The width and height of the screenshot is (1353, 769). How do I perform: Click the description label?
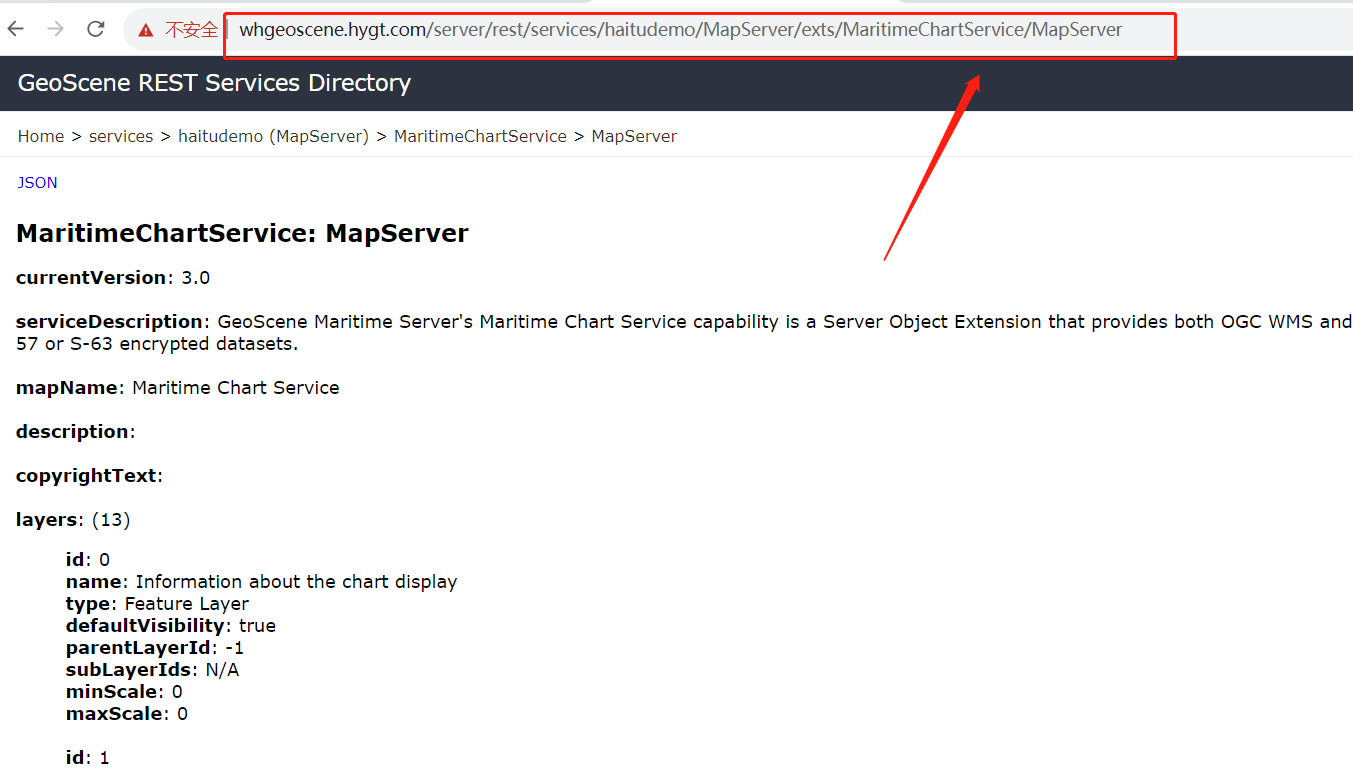[75, 432]
